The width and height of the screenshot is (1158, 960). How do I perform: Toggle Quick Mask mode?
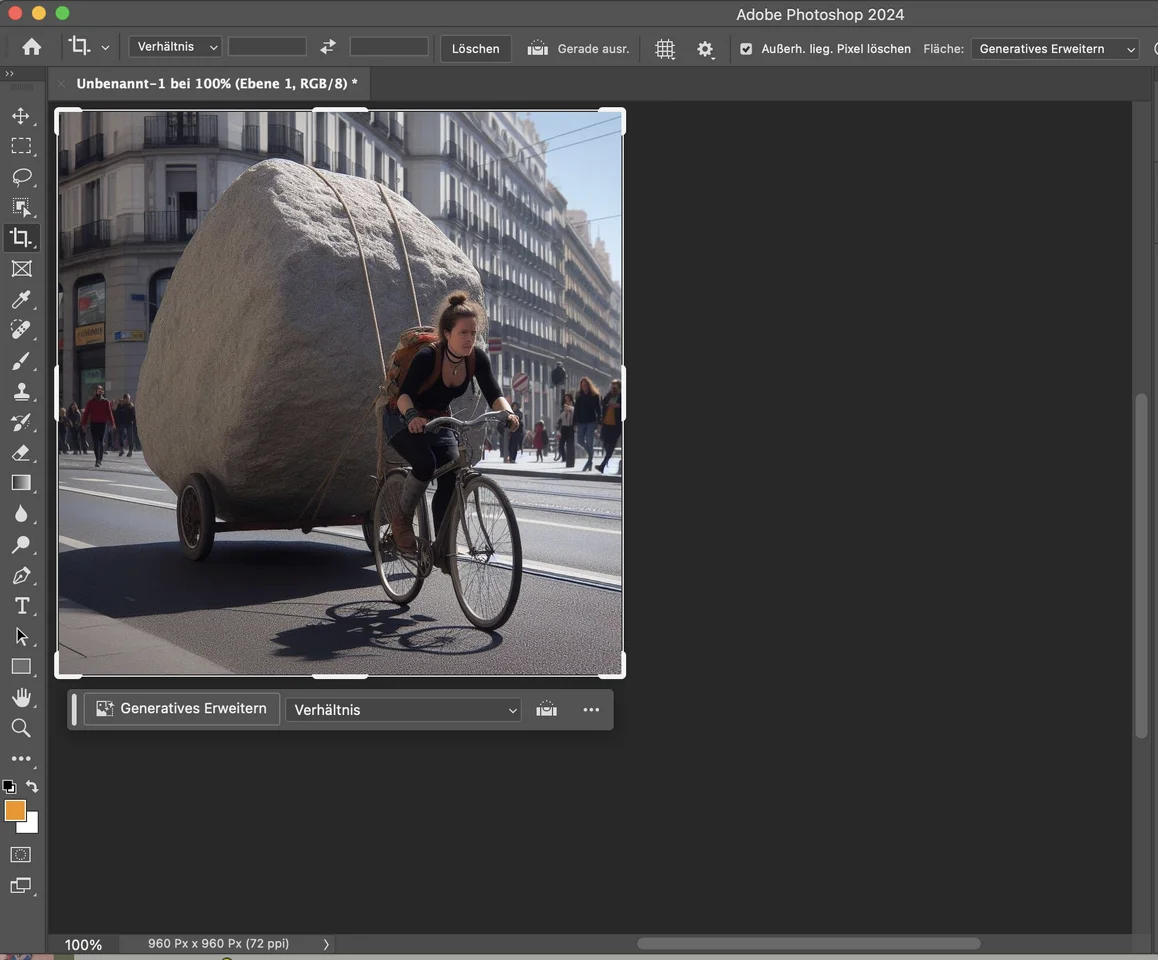point(21,855)
